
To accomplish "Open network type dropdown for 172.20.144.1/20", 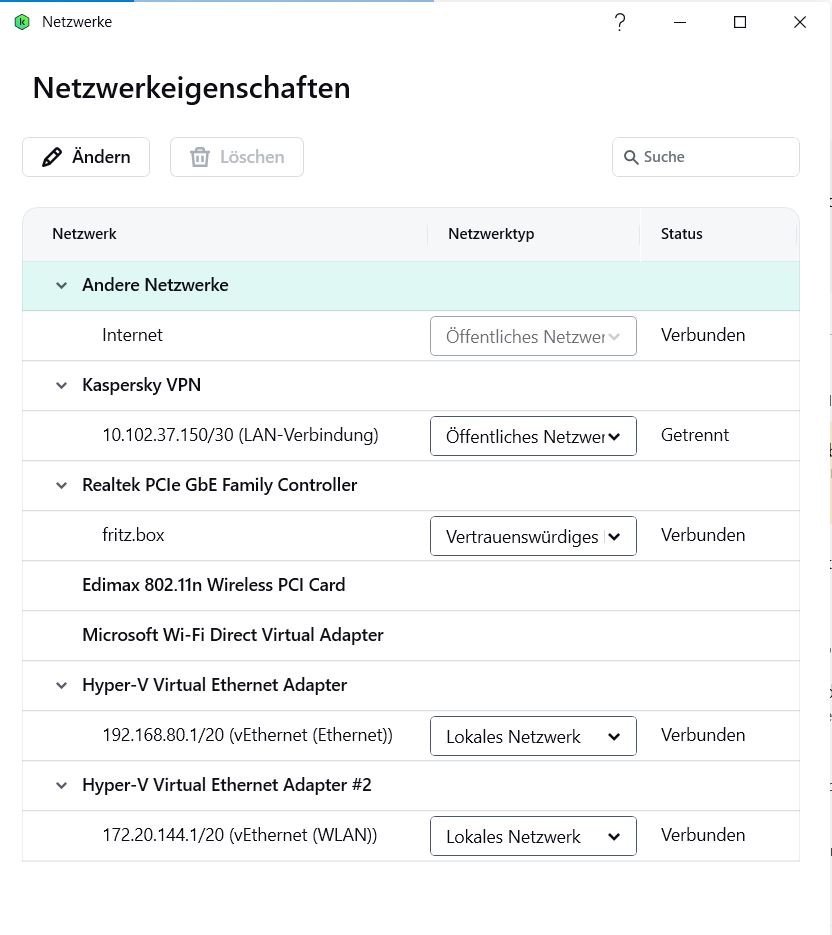I will pyautogui.click(x=533, y=836).
